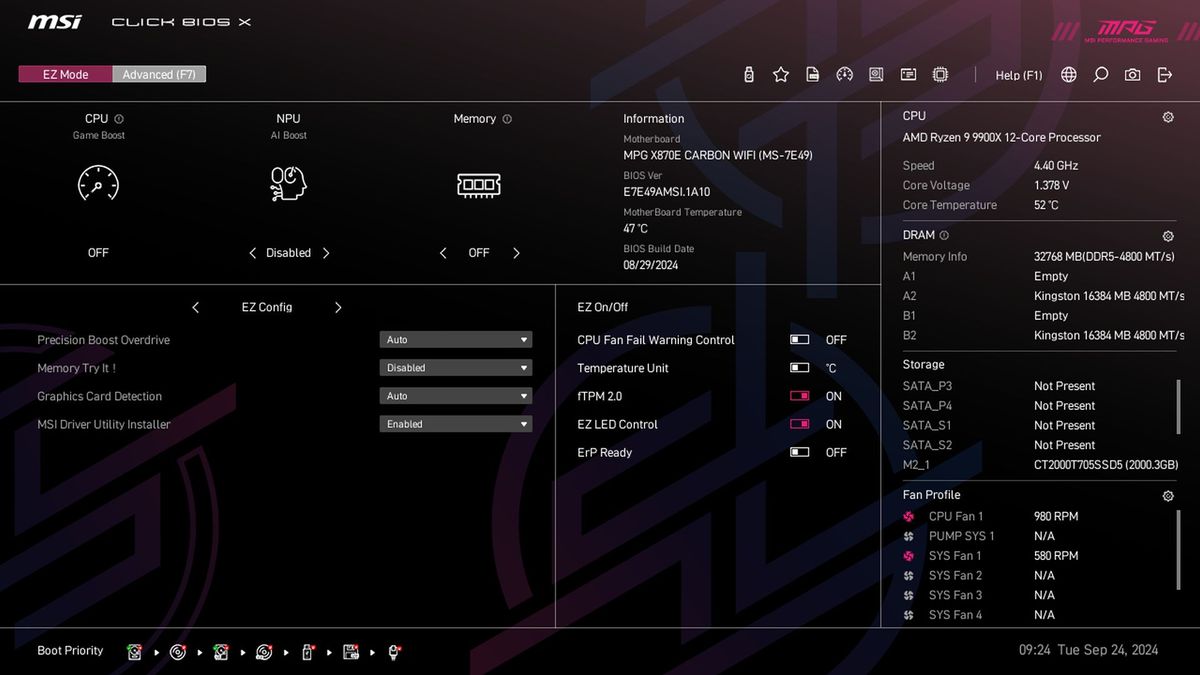Select the SYS Fan 1 fan icon

pos(909,556)
